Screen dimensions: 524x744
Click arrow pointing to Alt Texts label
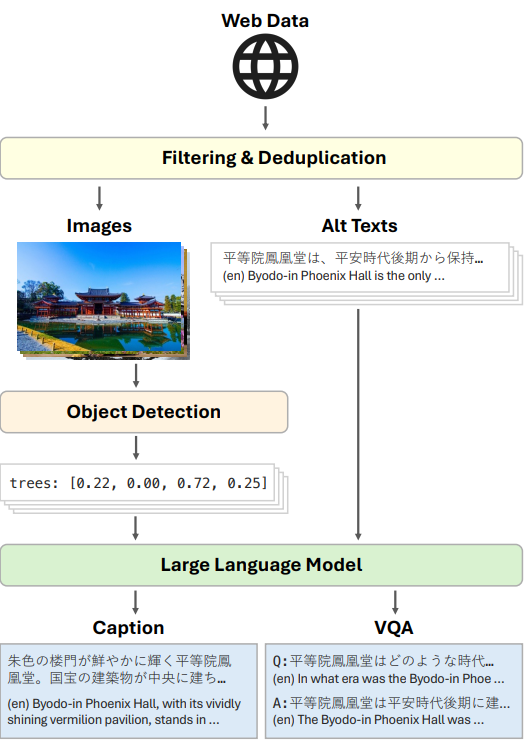point(358,198)
